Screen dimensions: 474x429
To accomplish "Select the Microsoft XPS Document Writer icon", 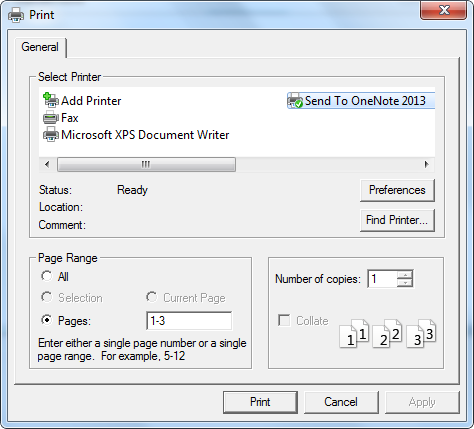I will coord(51,134).
